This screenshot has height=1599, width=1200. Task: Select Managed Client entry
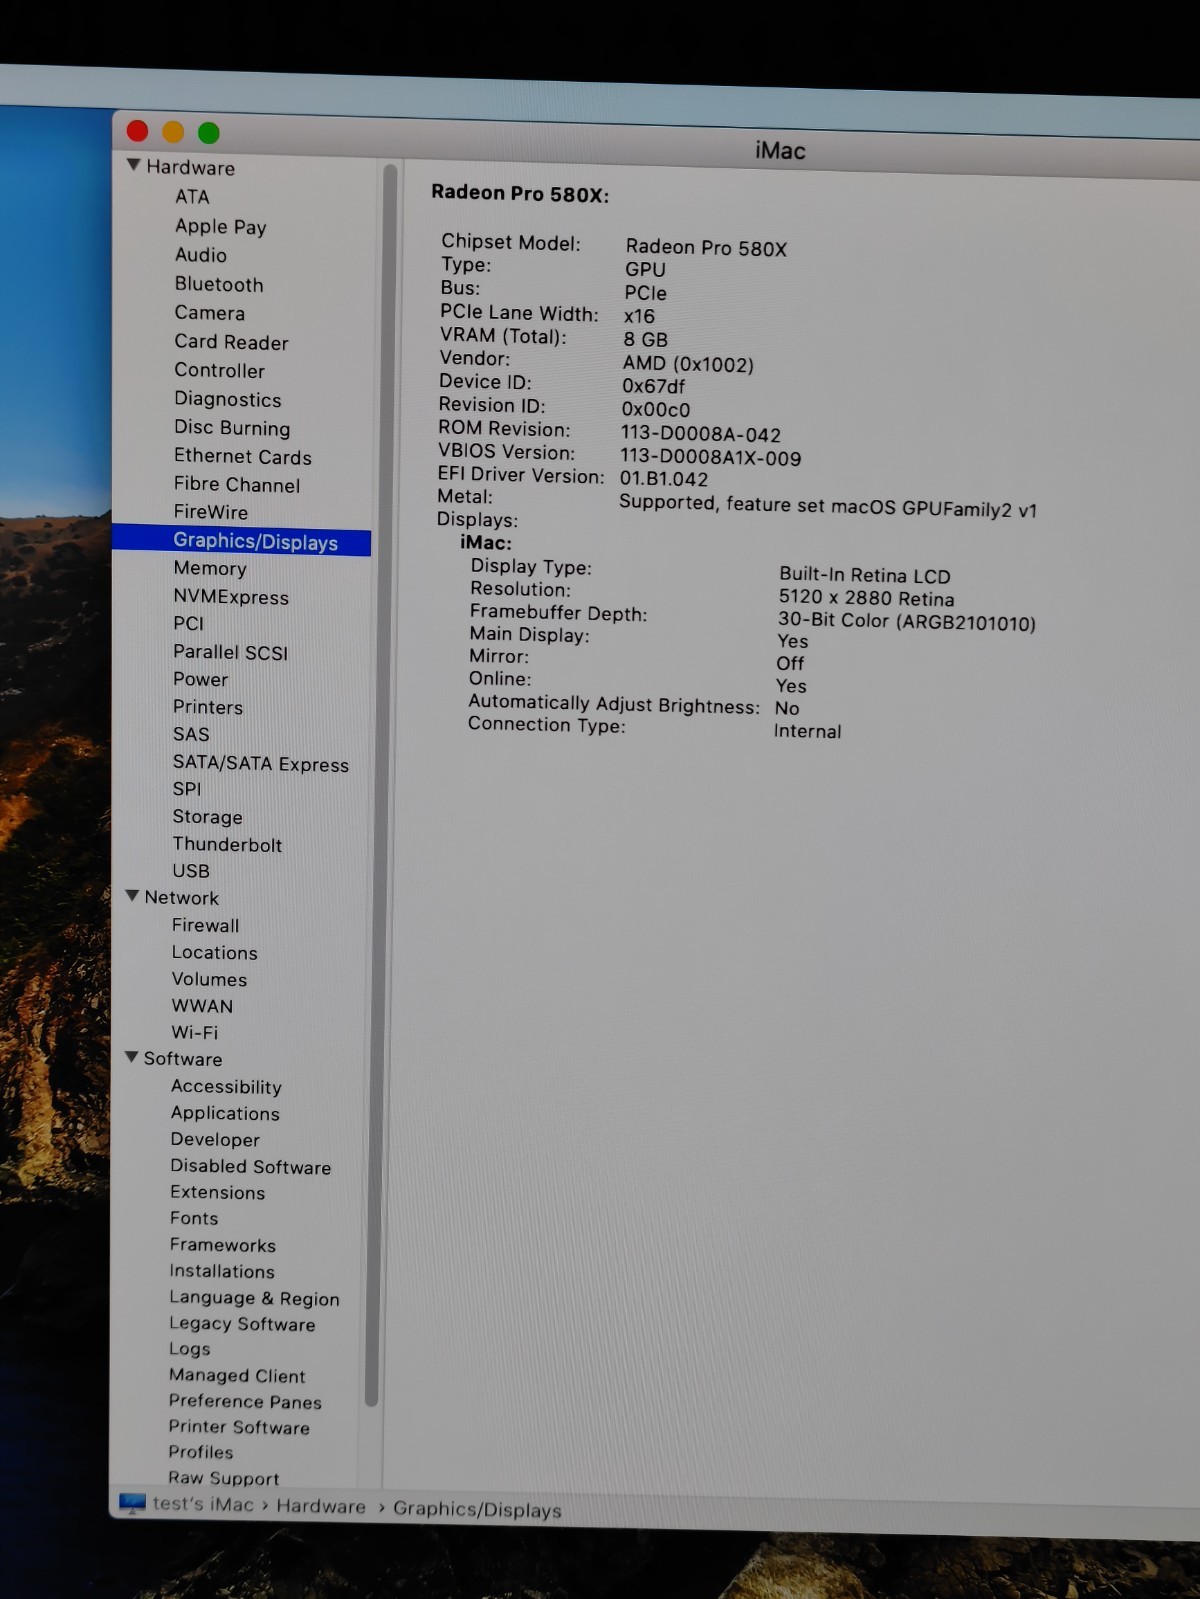point(237,1376)
